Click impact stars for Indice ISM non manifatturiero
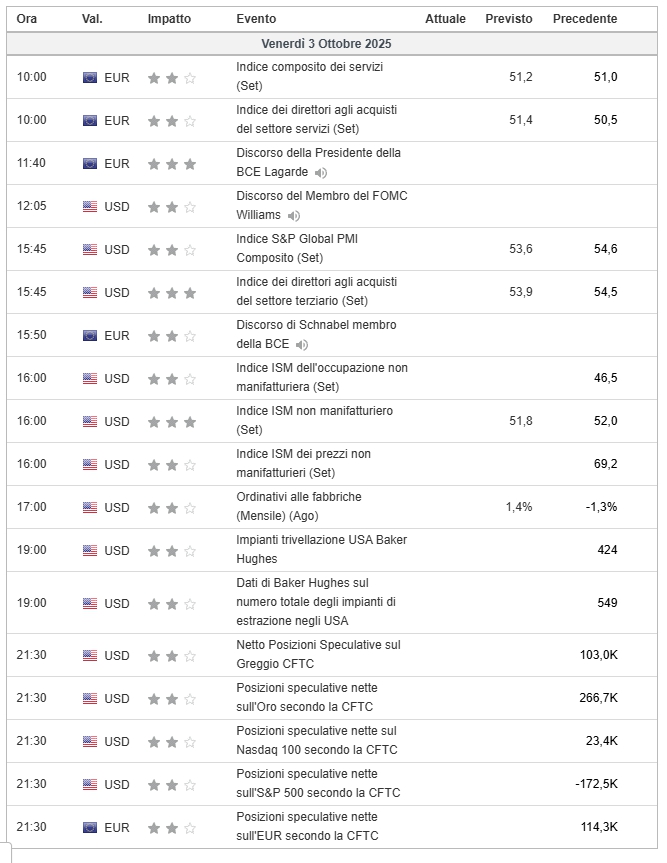The width and height of the screenshot is (667, 863). pos(172,421)
